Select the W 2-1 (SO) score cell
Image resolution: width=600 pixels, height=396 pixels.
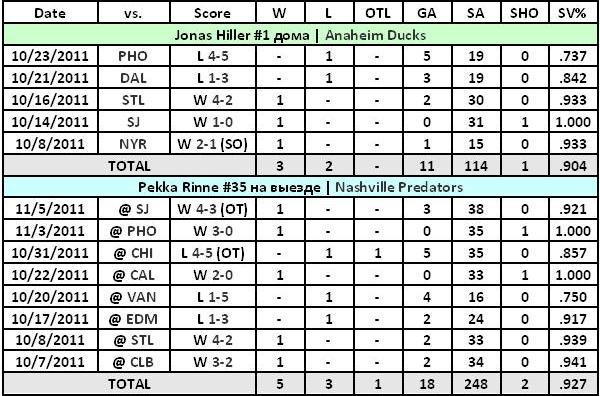(212, 144)
